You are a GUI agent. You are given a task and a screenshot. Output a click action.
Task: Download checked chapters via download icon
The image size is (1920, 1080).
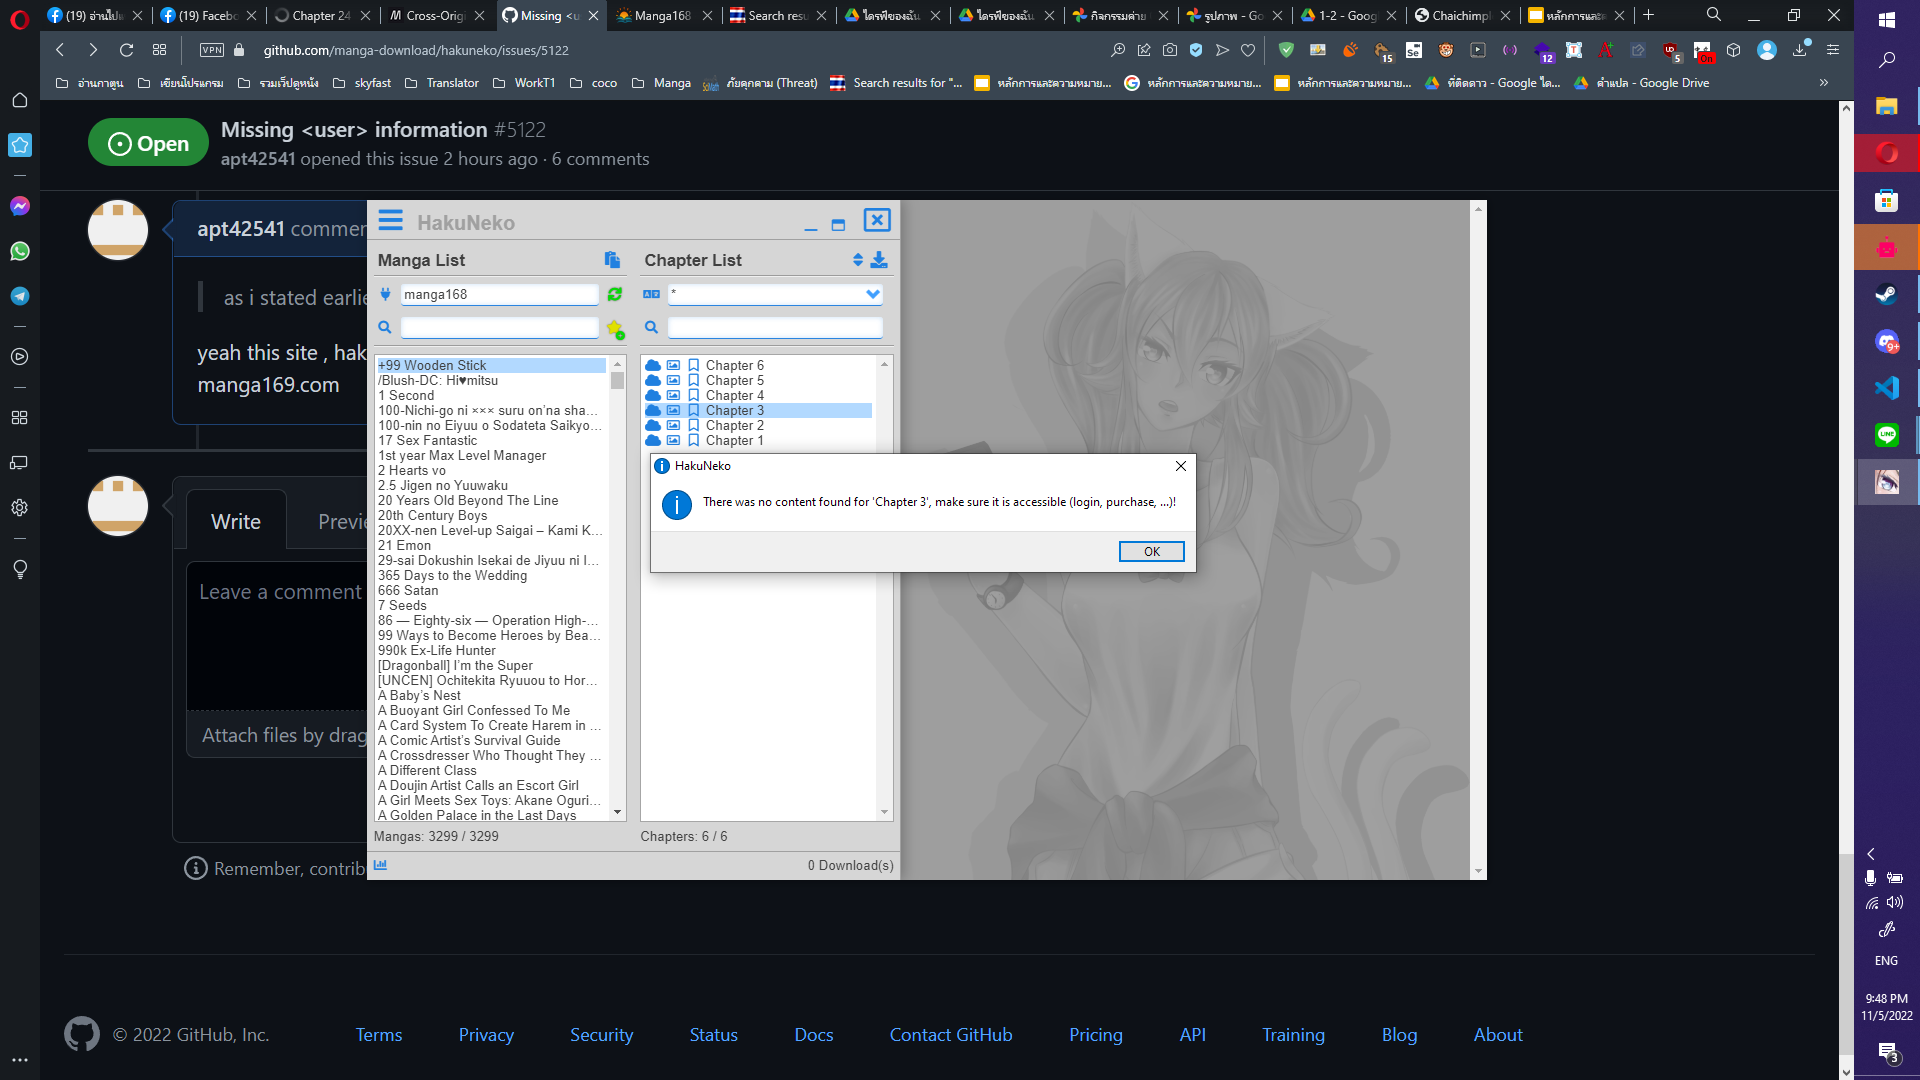[x=879, y=259]
